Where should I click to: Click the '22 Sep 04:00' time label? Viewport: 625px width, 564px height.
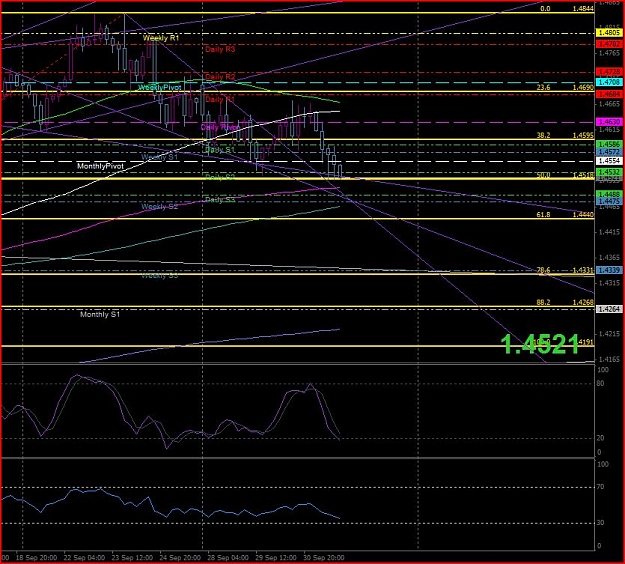pos(84,558)
